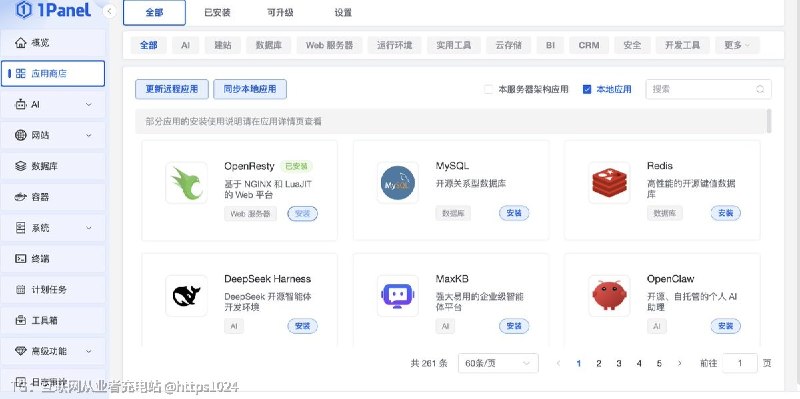Click the layers icon beside 数据库
This screenshot has height=399, width=800.
click(x=20, y=166)
